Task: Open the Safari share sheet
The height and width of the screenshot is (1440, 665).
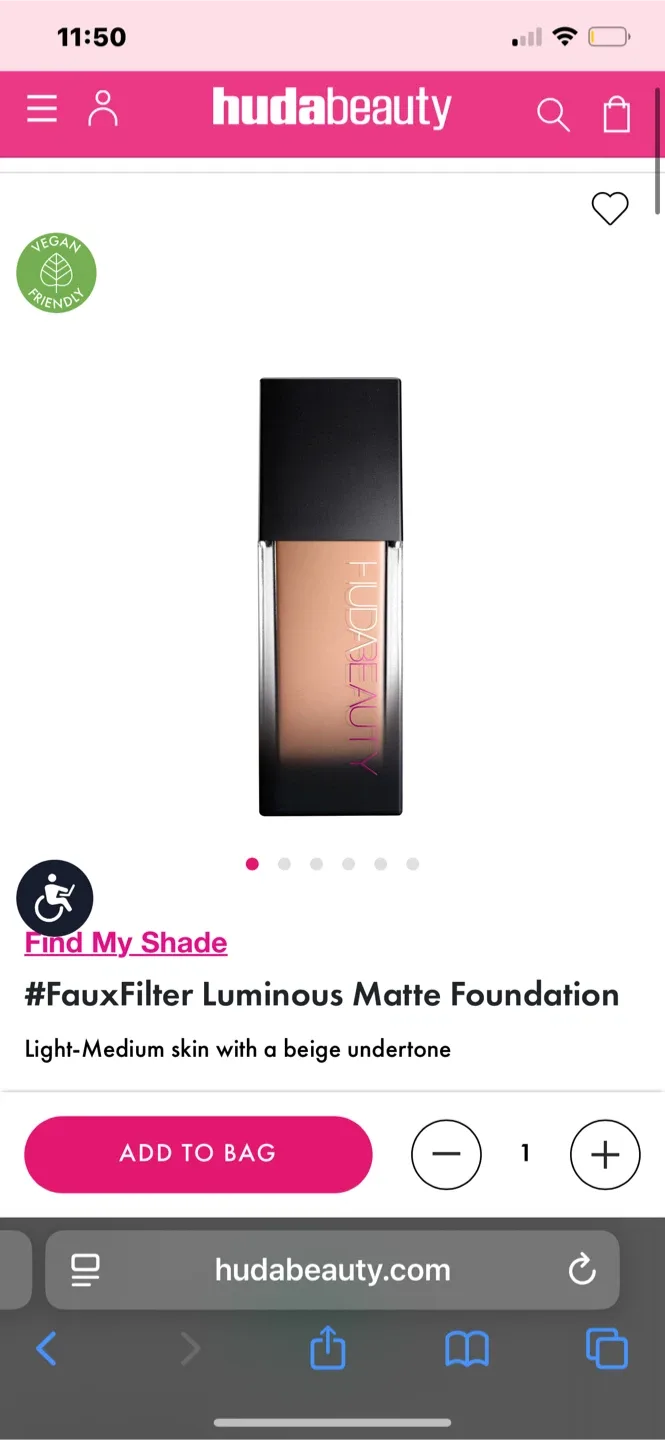Action: pos(327,1349)
